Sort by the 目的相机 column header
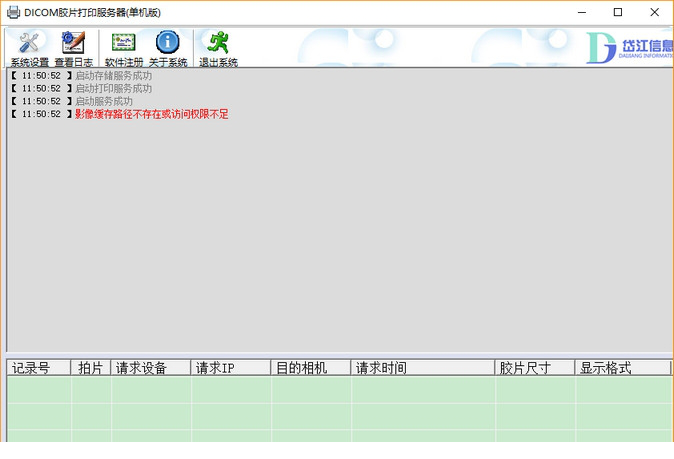The image size is (674, 459). point(310,368)
